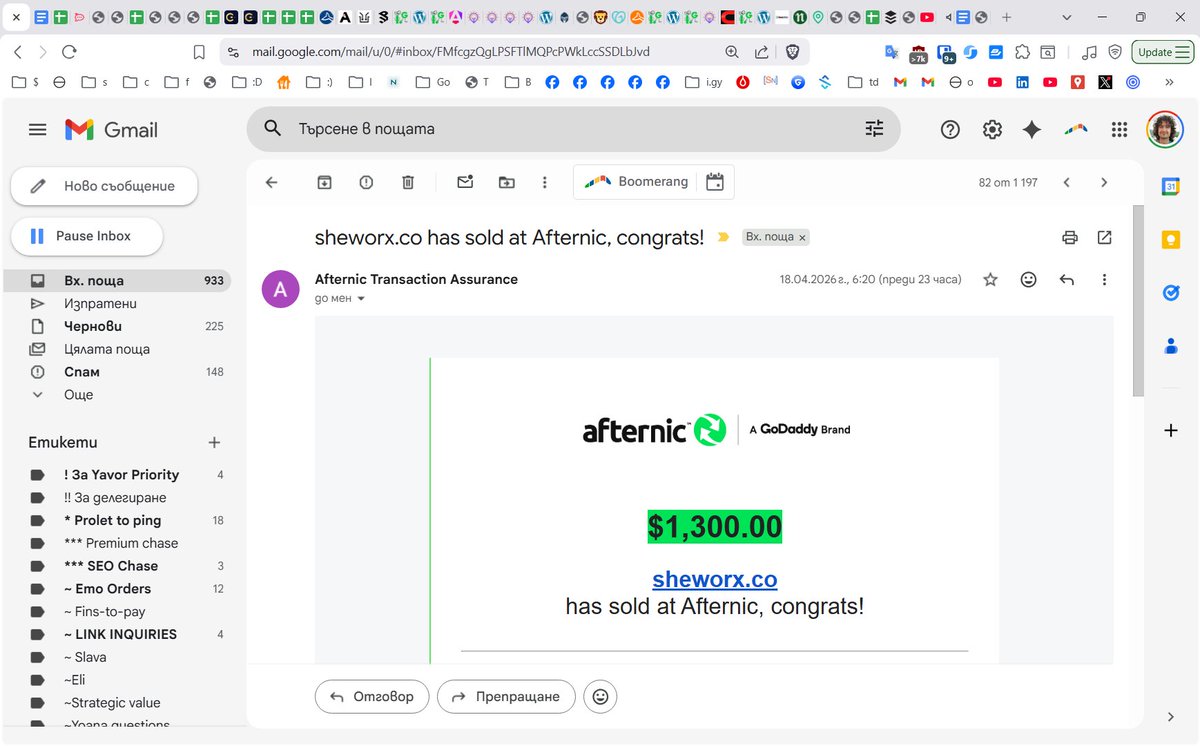
Task: Click the browser address bar URL
Action: pos(451,52)
